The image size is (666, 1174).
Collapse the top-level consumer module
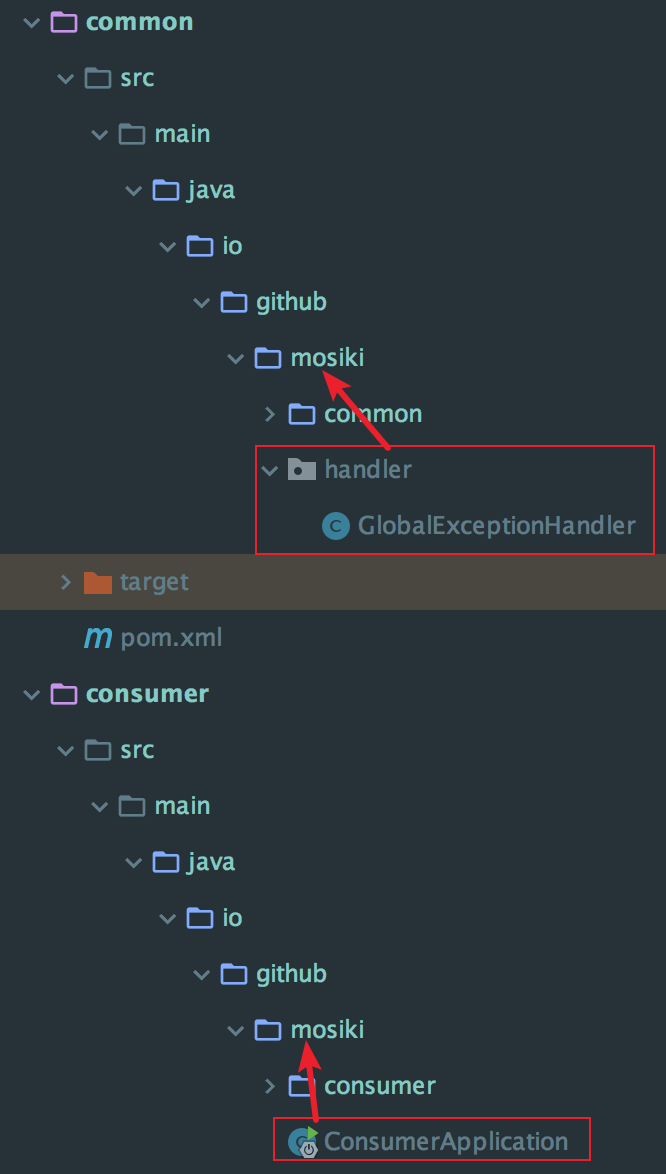coord(31,695)
